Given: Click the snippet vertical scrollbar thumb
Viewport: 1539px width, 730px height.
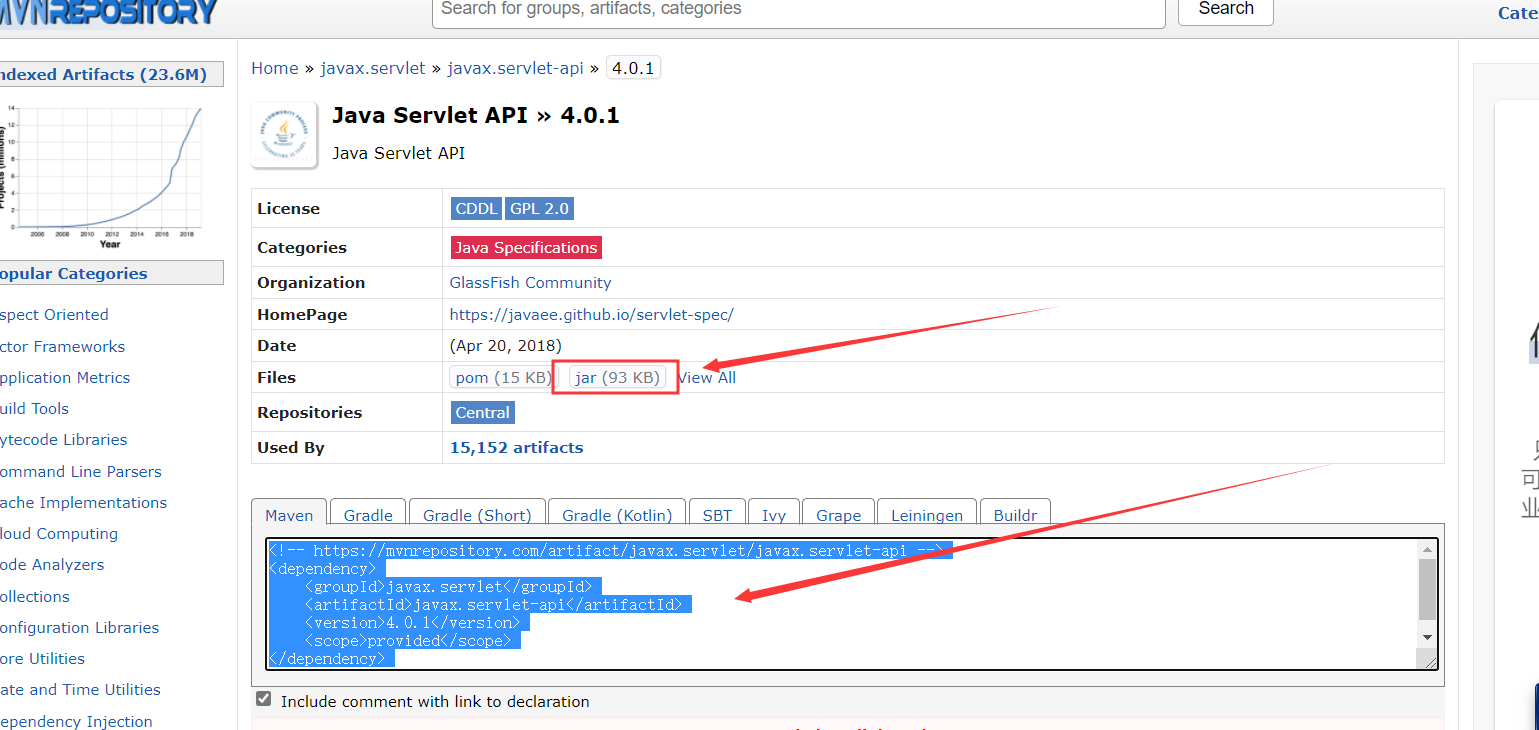Looking at the screenshot, I should [1427, 589].
